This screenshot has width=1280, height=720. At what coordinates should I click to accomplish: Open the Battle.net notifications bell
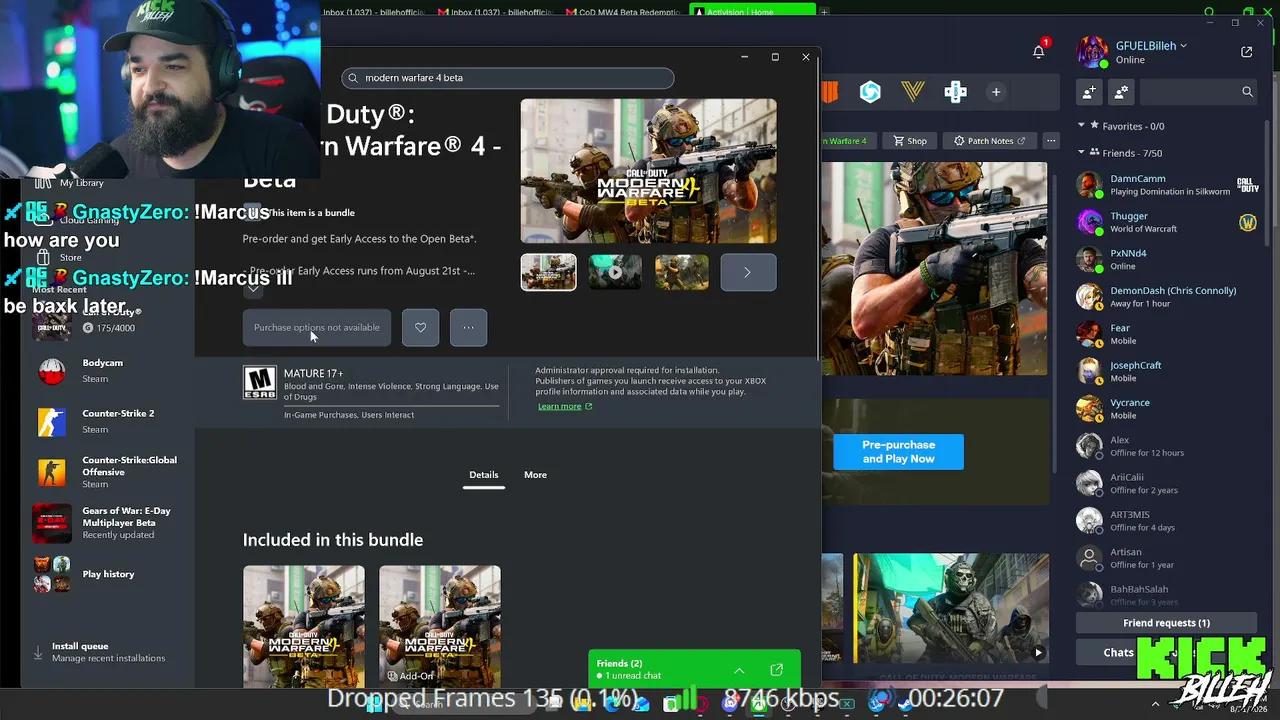[x=1039, y=51]
